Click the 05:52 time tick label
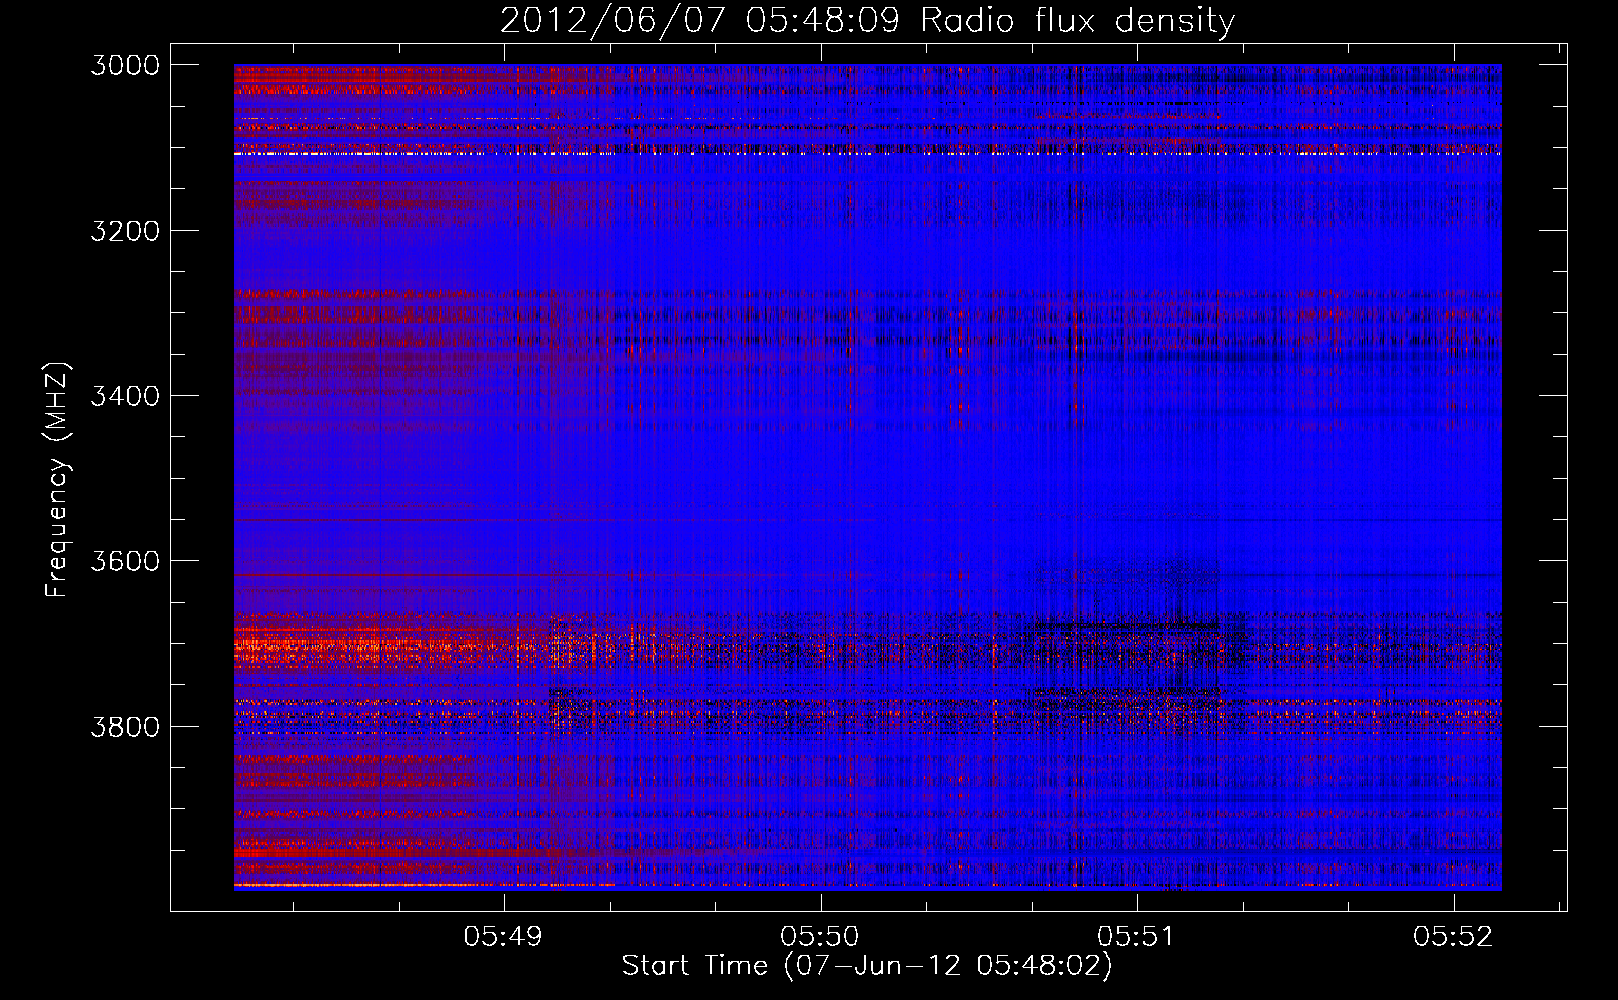The image size is (1618, 1000). tap(1452, 936)
